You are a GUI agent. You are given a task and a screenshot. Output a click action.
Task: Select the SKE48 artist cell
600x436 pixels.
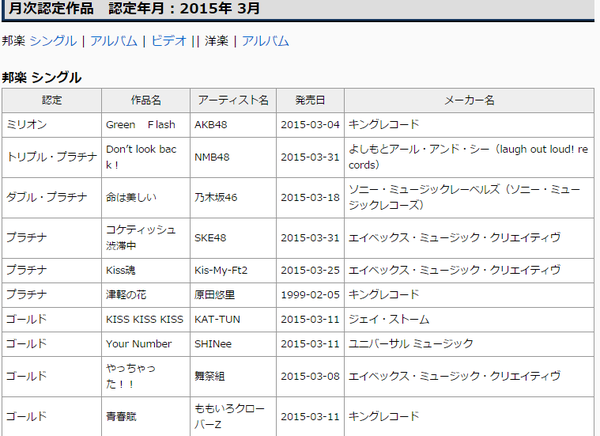pyautogui.click(x=233, y=238)
